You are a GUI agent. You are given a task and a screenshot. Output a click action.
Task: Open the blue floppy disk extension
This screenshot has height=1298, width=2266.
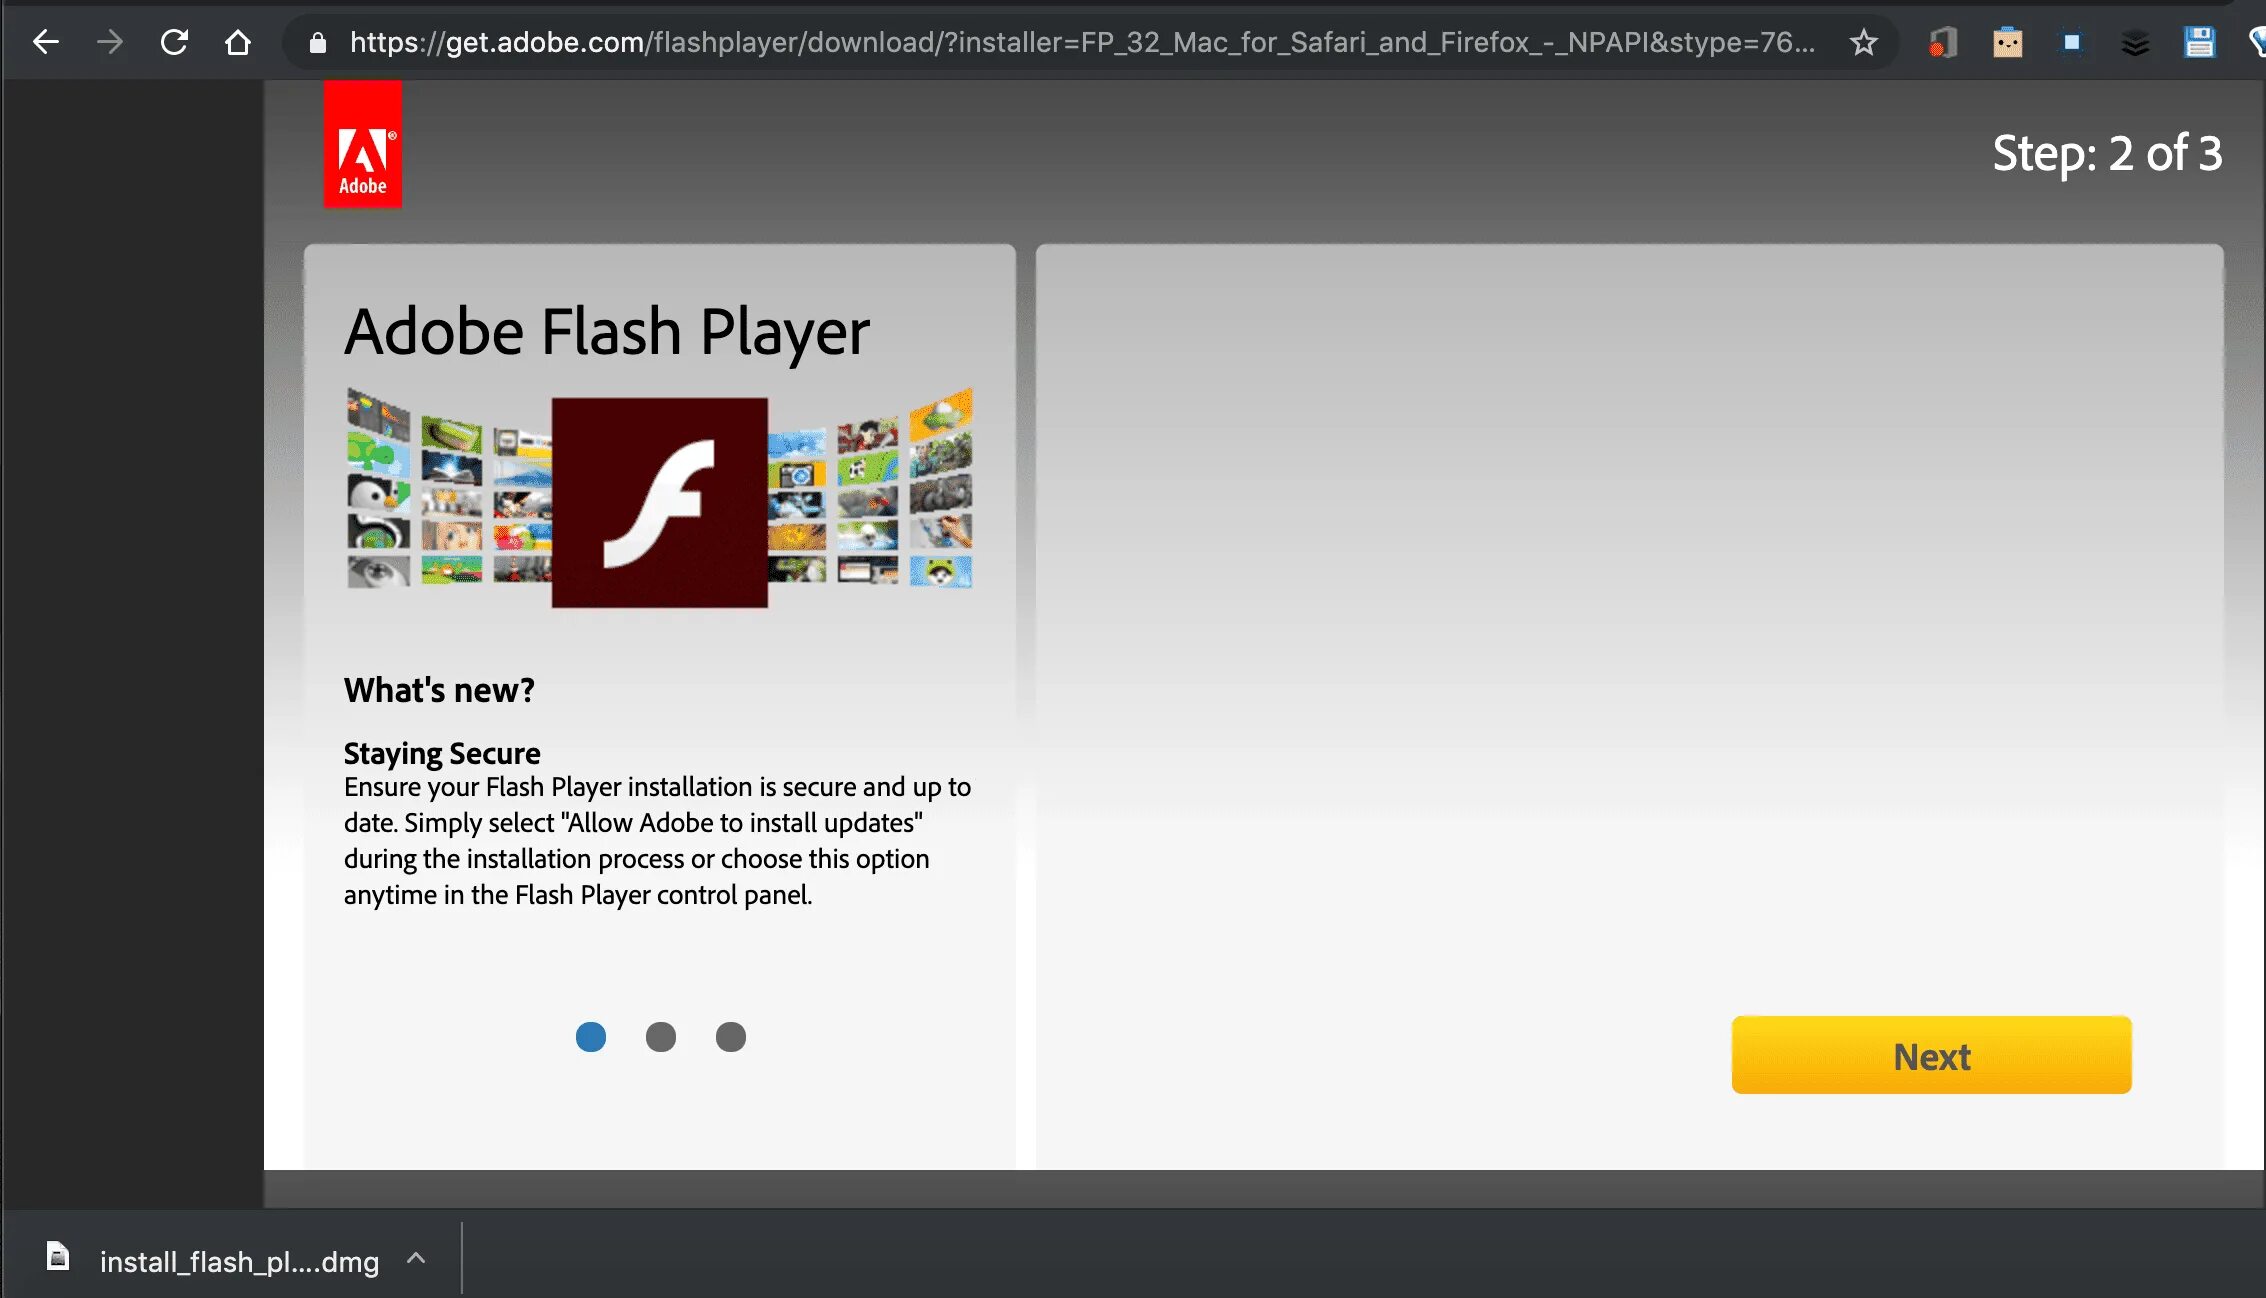2199,42
